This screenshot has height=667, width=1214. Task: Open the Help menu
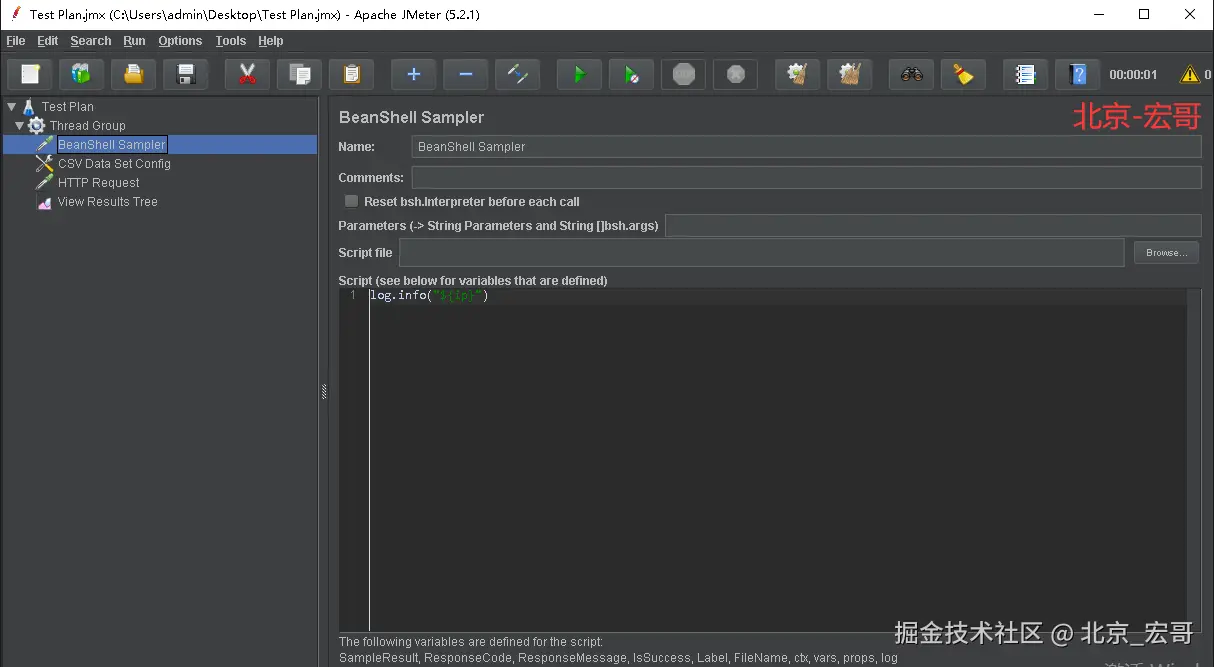pos(271,41)
